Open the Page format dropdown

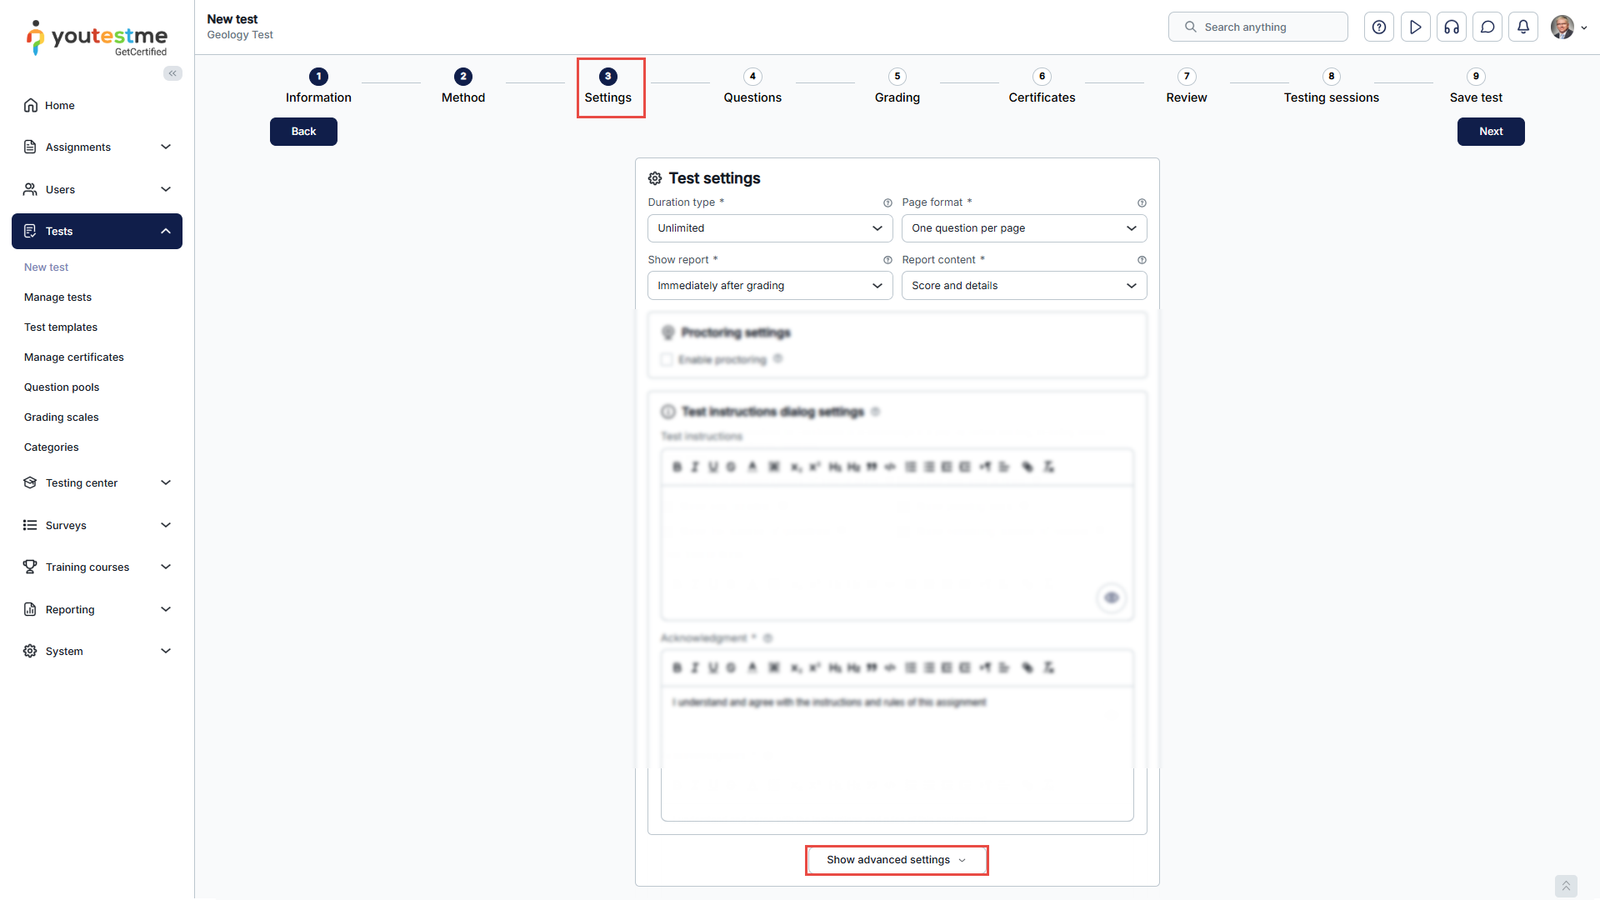point(1024,229)
